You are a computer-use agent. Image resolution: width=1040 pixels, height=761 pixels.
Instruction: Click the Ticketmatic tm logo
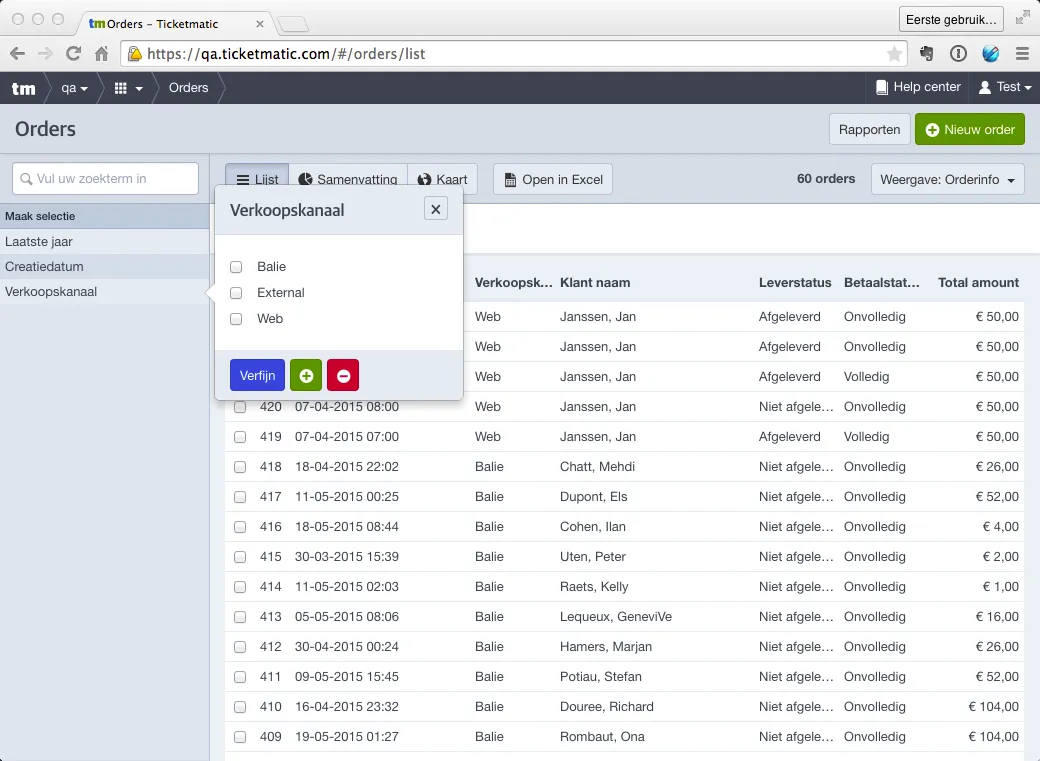click(x=24, y=88)
